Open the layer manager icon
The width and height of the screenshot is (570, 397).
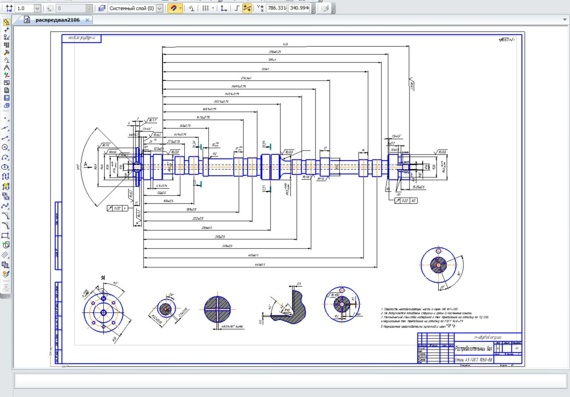102,8
